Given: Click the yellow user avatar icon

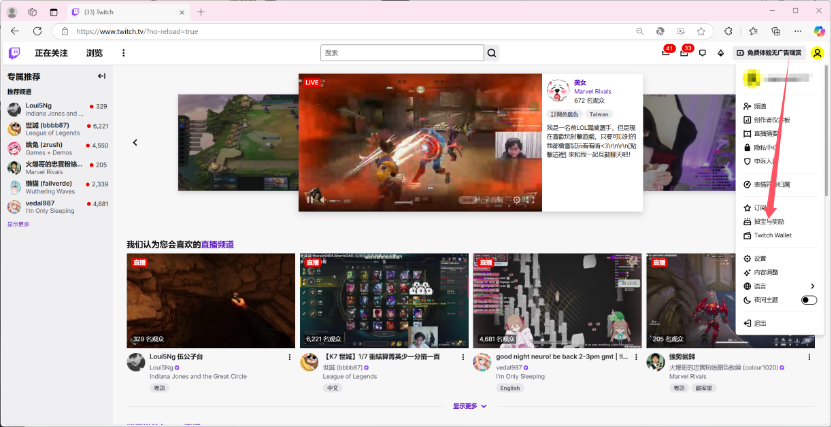Looking at the screenshot, I should [818, 53].
